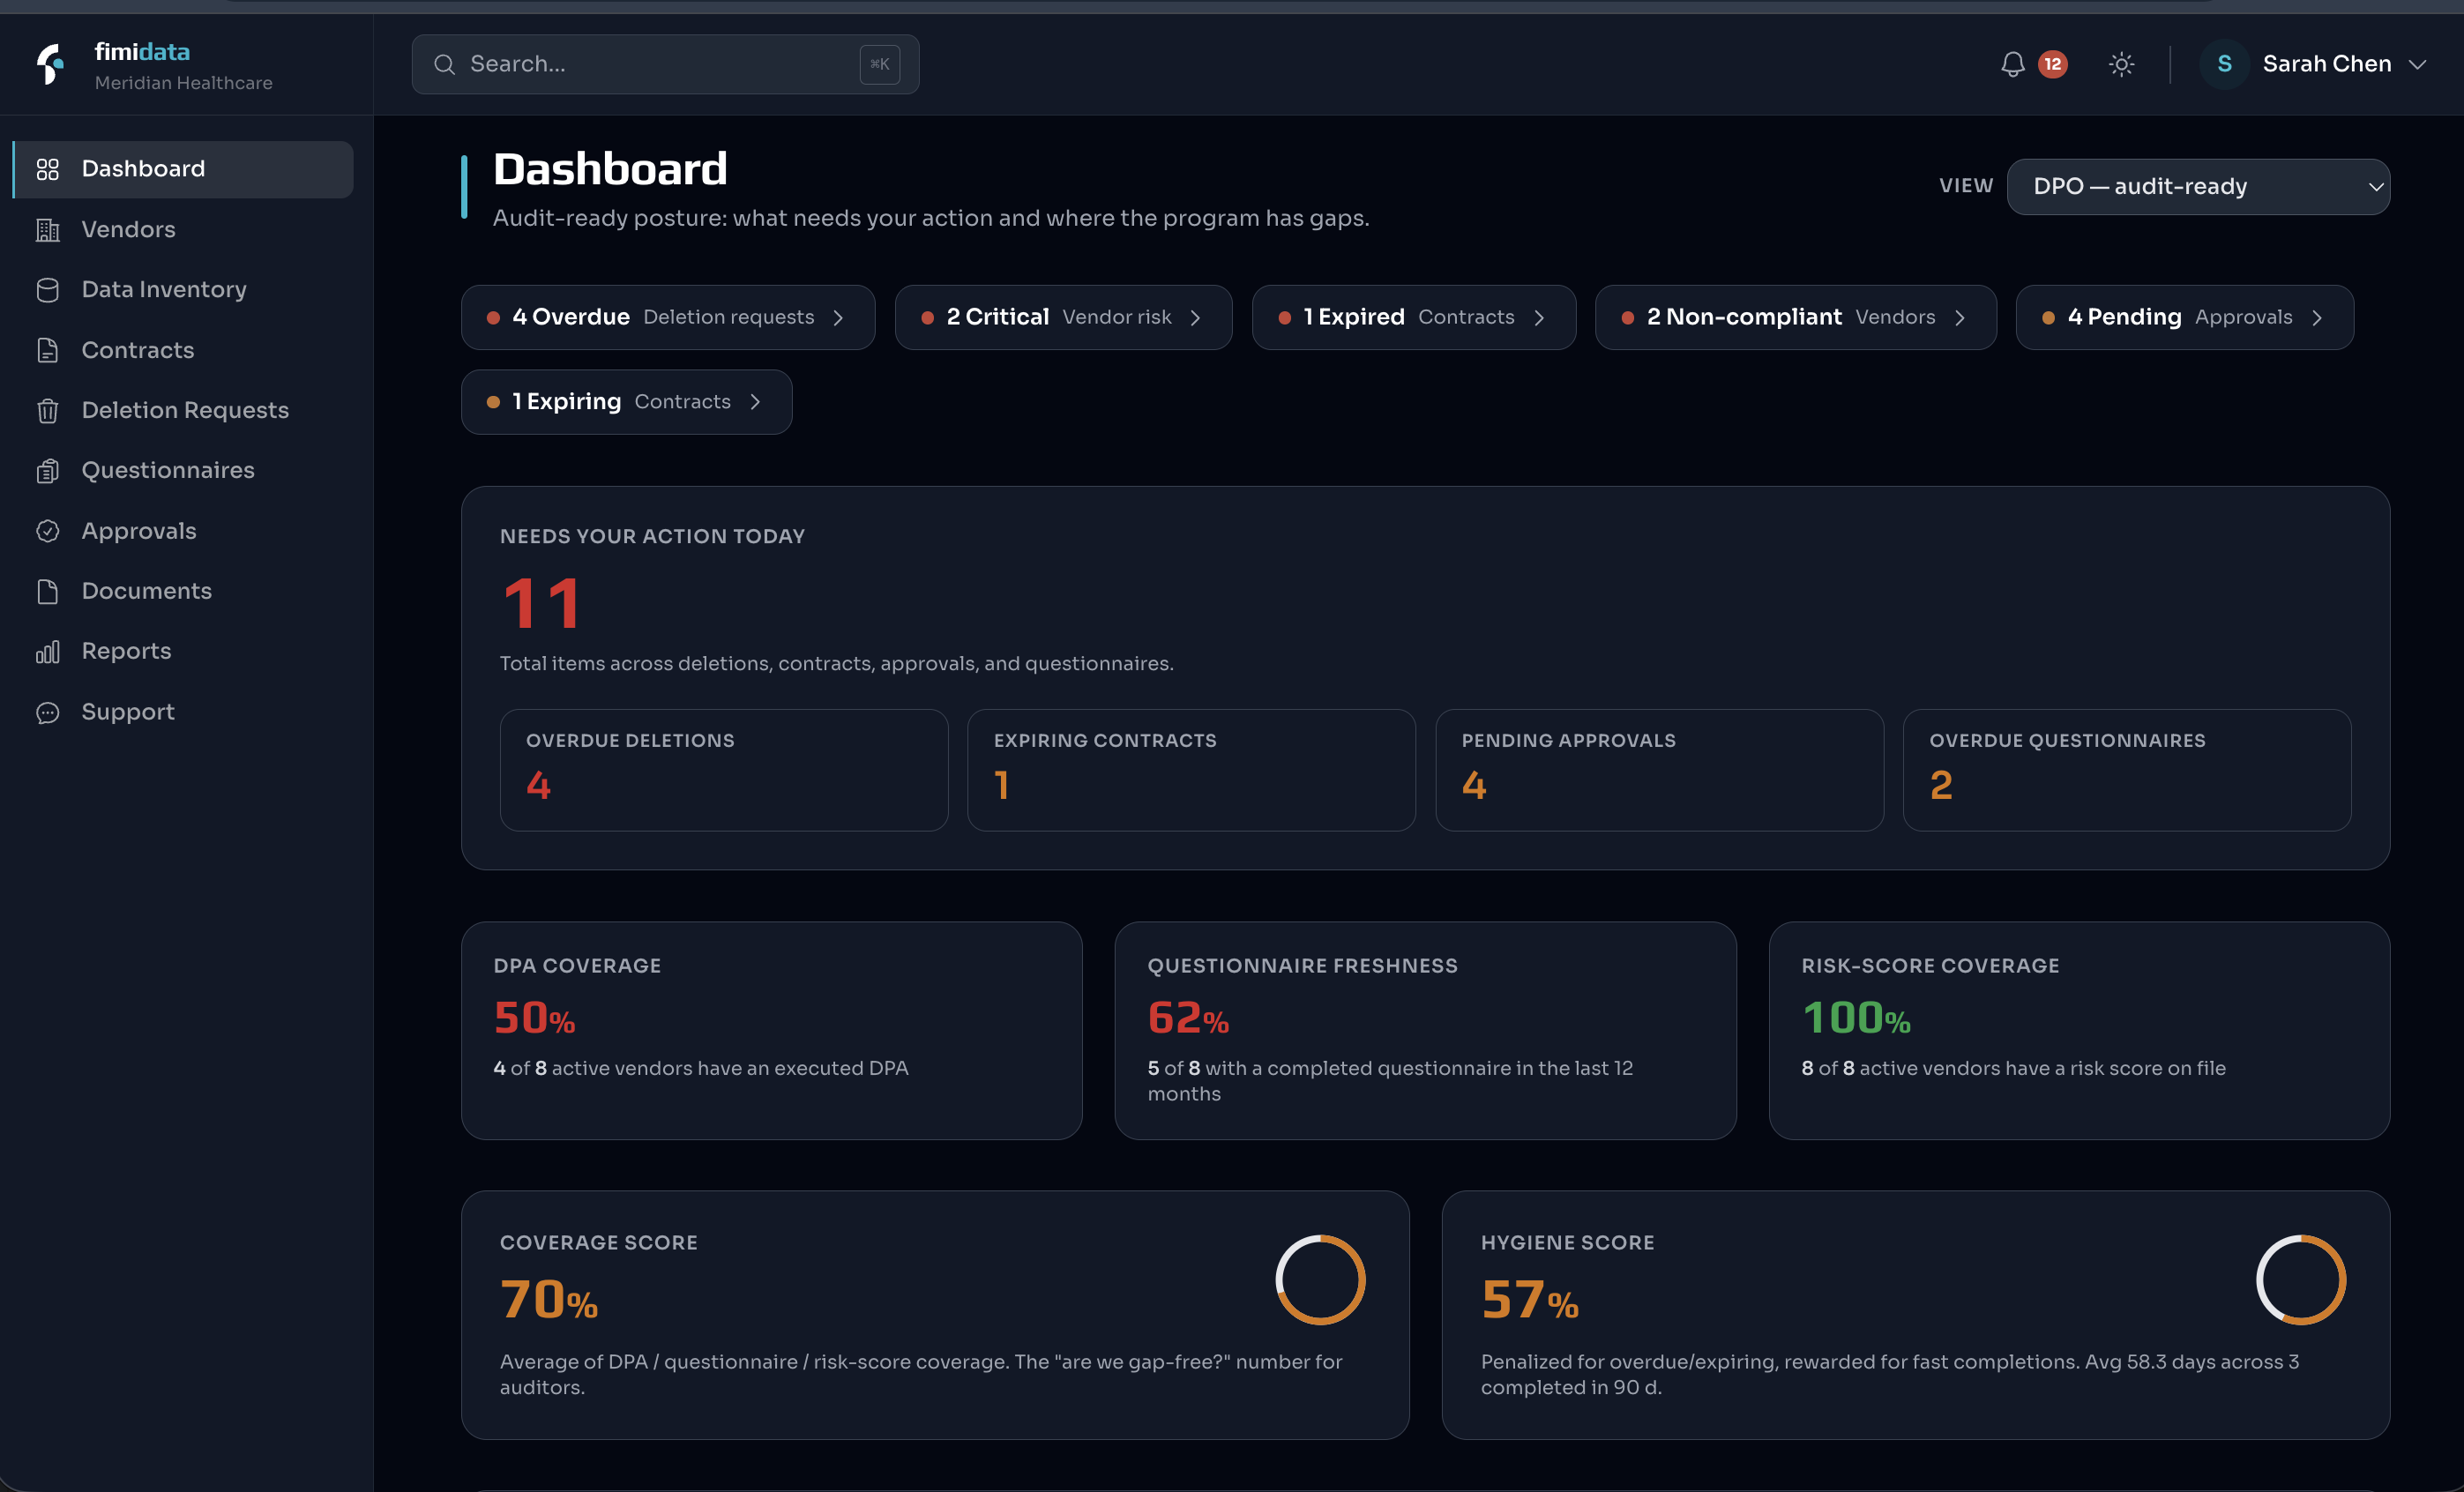Click the Support chat bubble icon
2464x1492 pixels.
(47, 712)
